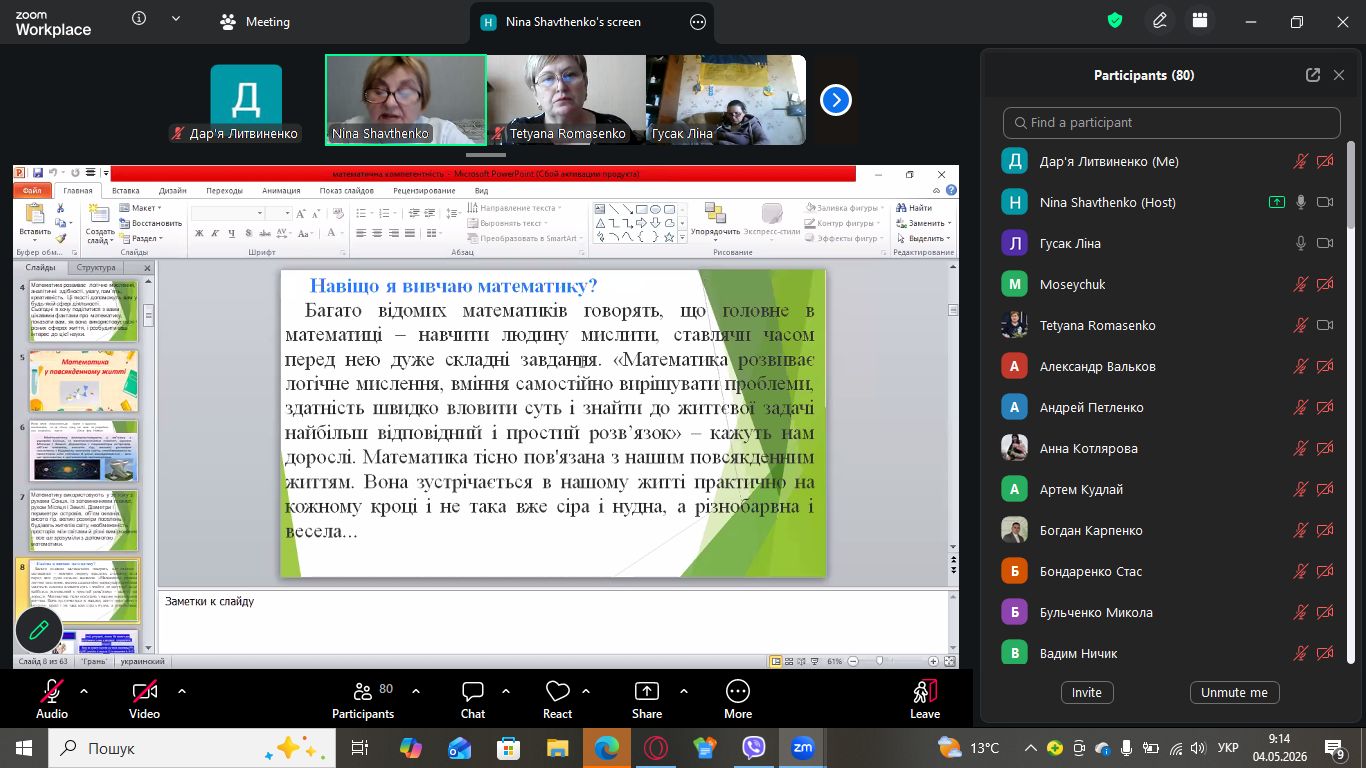
Task: Open the Zoom Chat panel
Action: click(472, 699)
